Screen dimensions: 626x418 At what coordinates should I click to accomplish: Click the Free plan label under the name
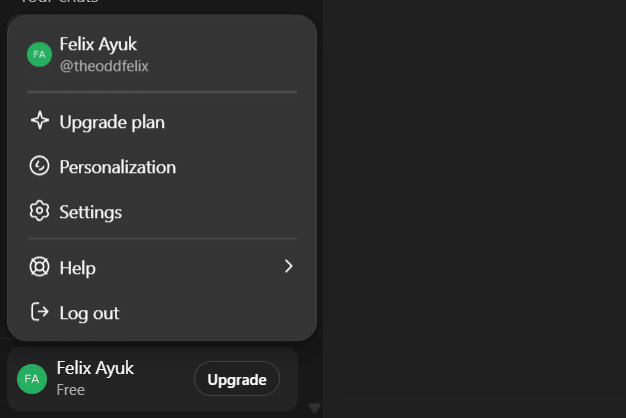coord(71,389)
